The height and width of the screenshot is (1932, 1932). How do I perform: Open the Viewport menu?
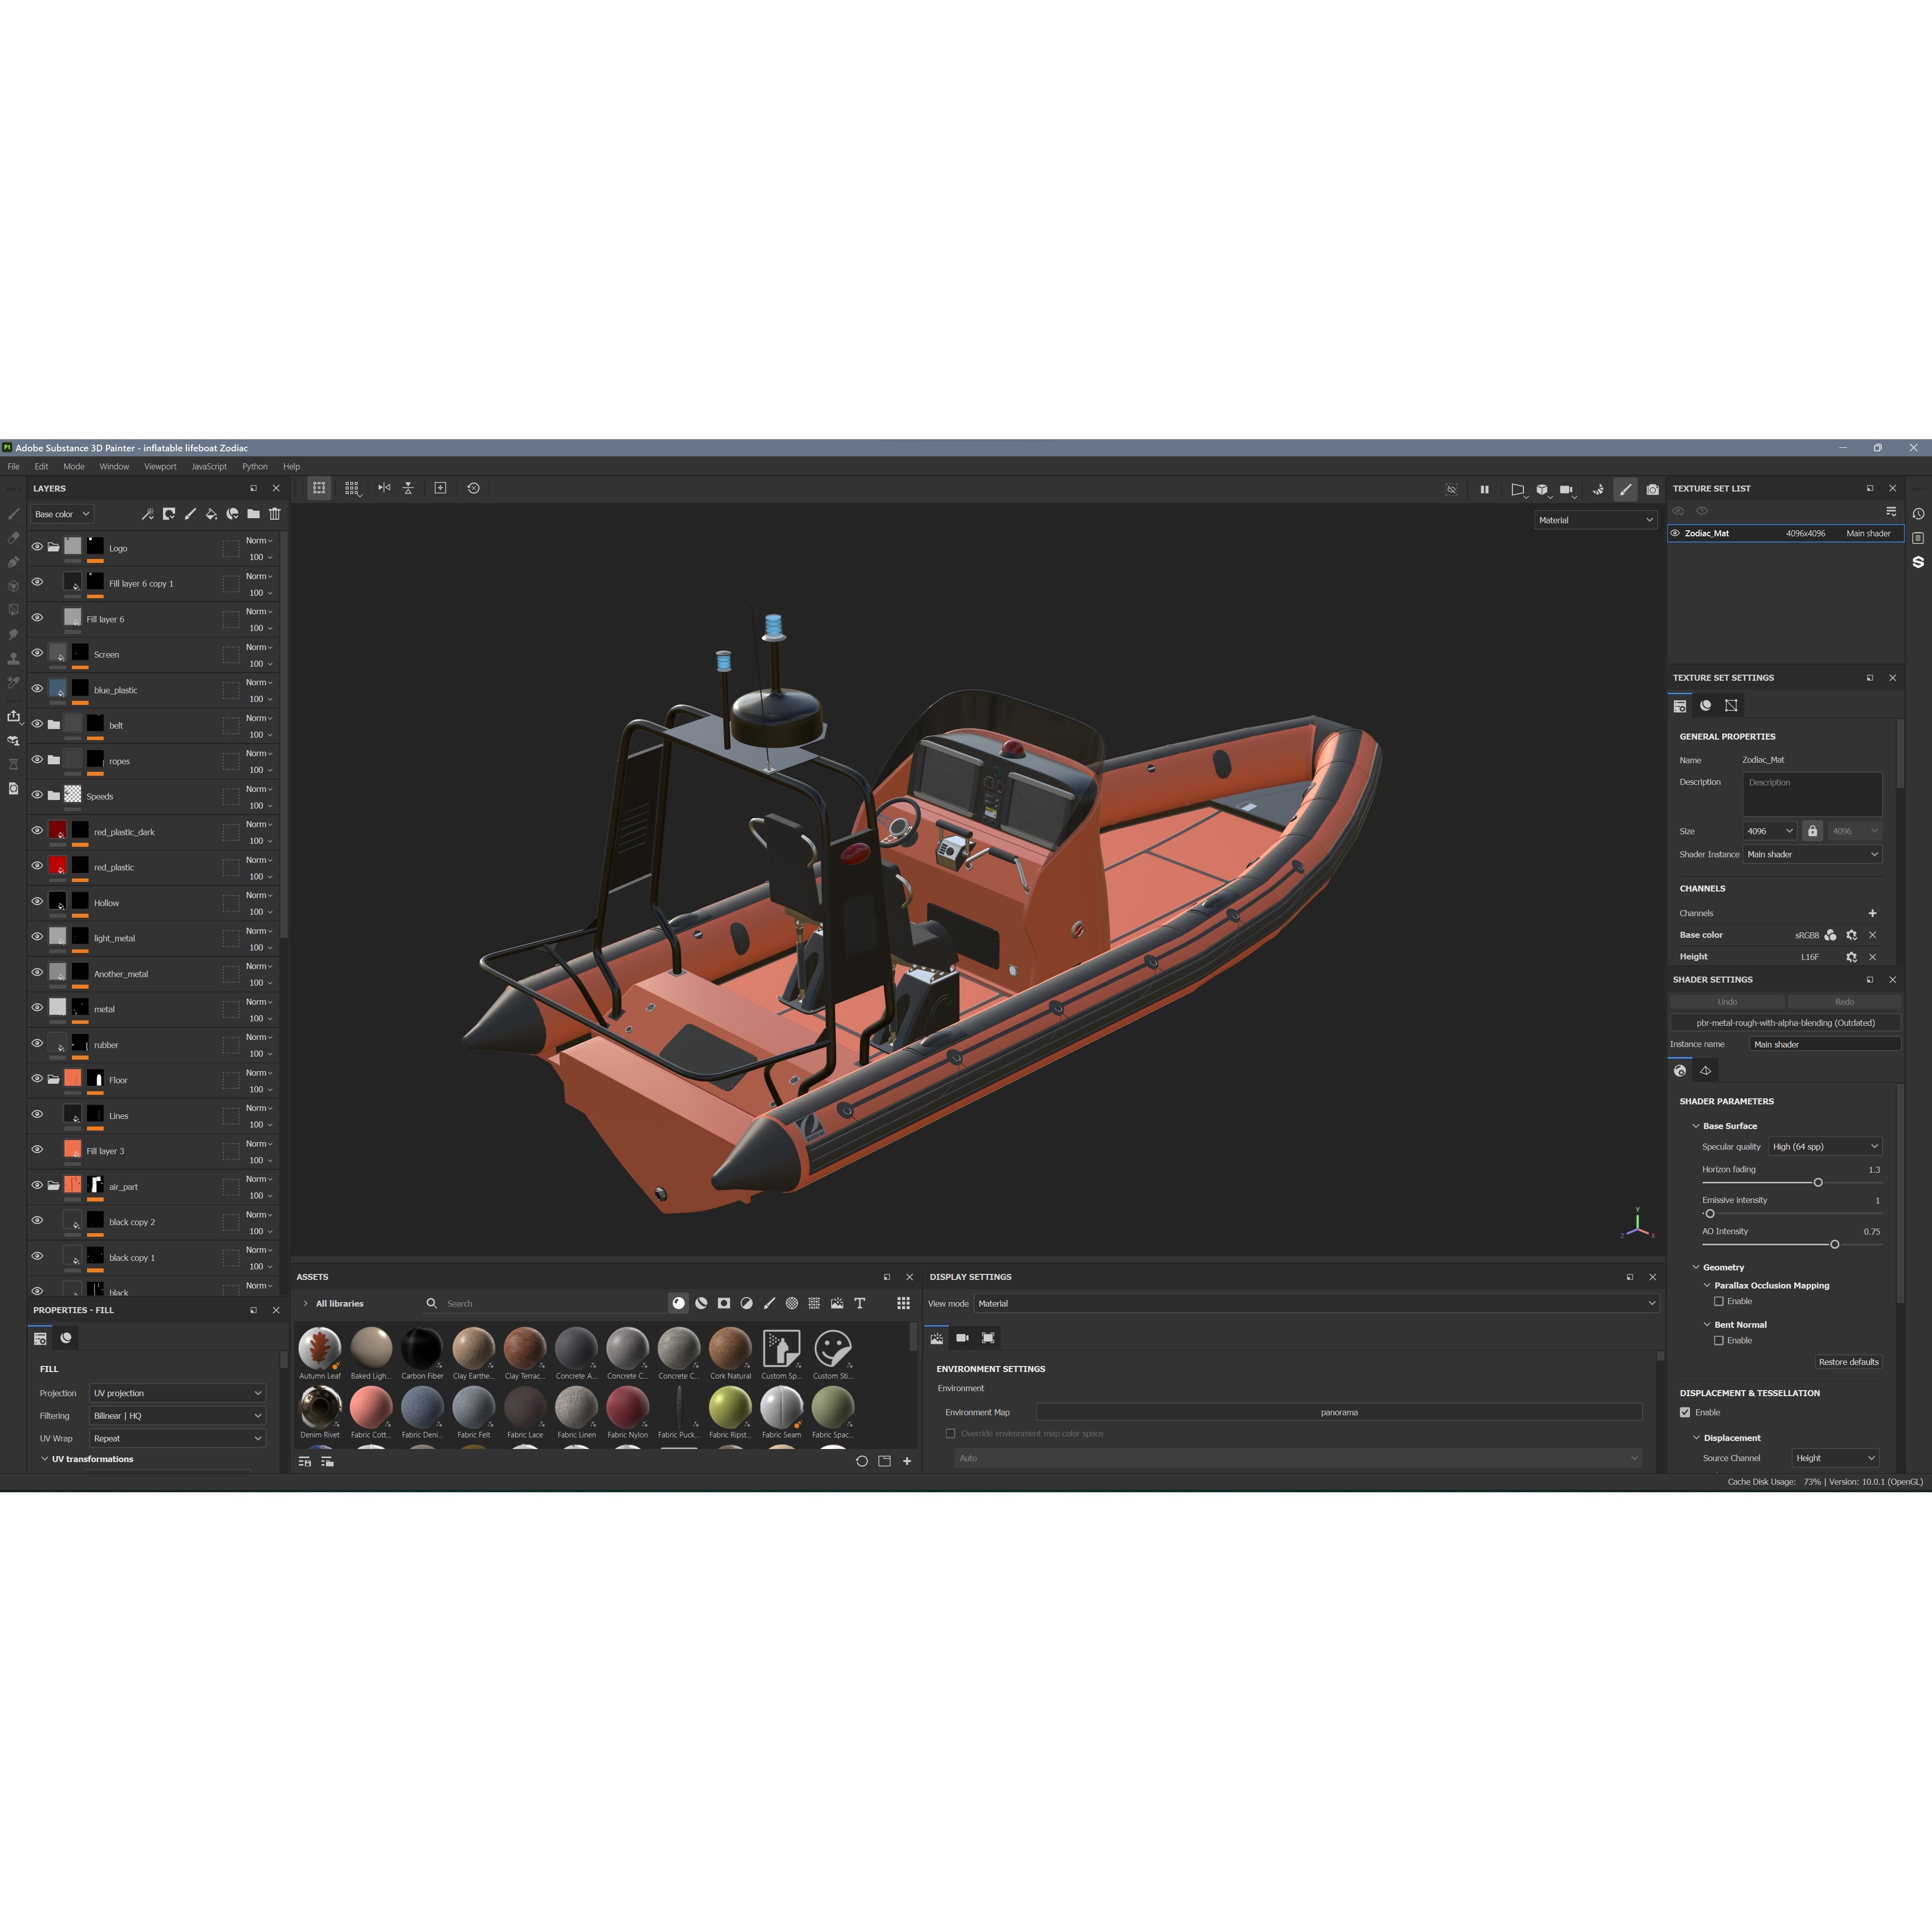point(160,466)
